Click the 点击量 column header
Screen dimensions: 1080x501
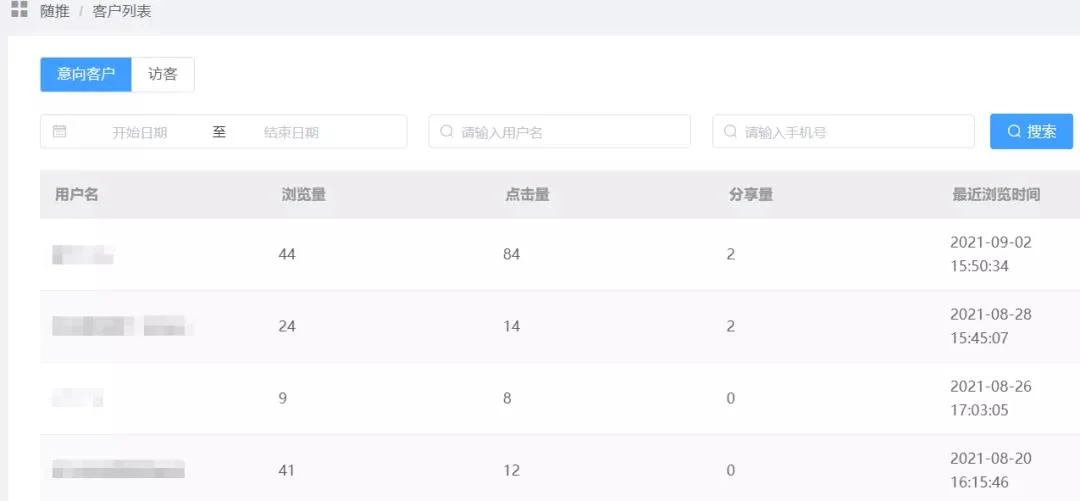(527, 195)
